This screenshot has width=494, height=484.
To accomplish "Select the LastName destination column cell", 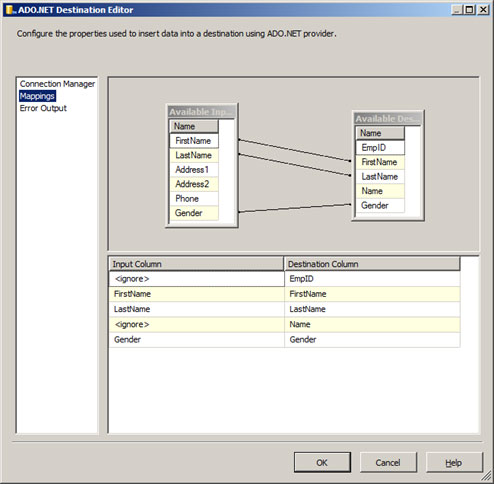I will point(372,309).
